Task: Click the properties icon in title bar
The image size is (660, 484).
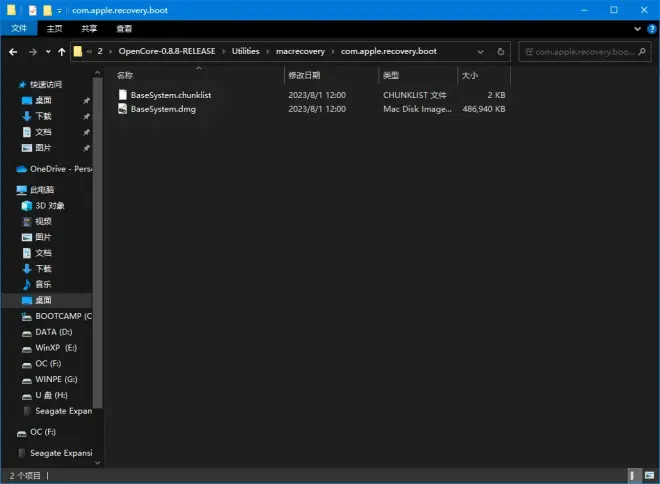Action: pyautogui.click(x=33, y=10)
